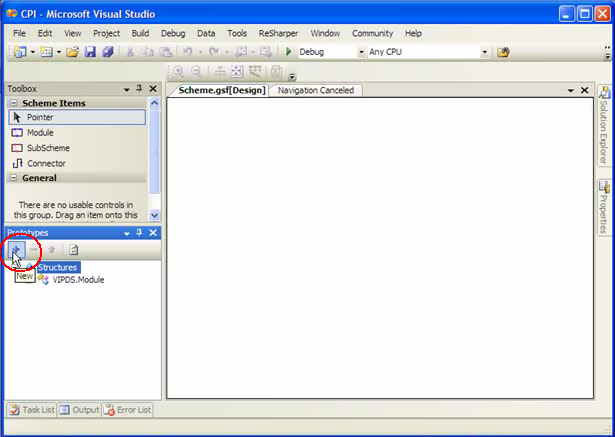Collapse the General toolbox group
Screen dimensions: 615x437
tap(13, 178)
